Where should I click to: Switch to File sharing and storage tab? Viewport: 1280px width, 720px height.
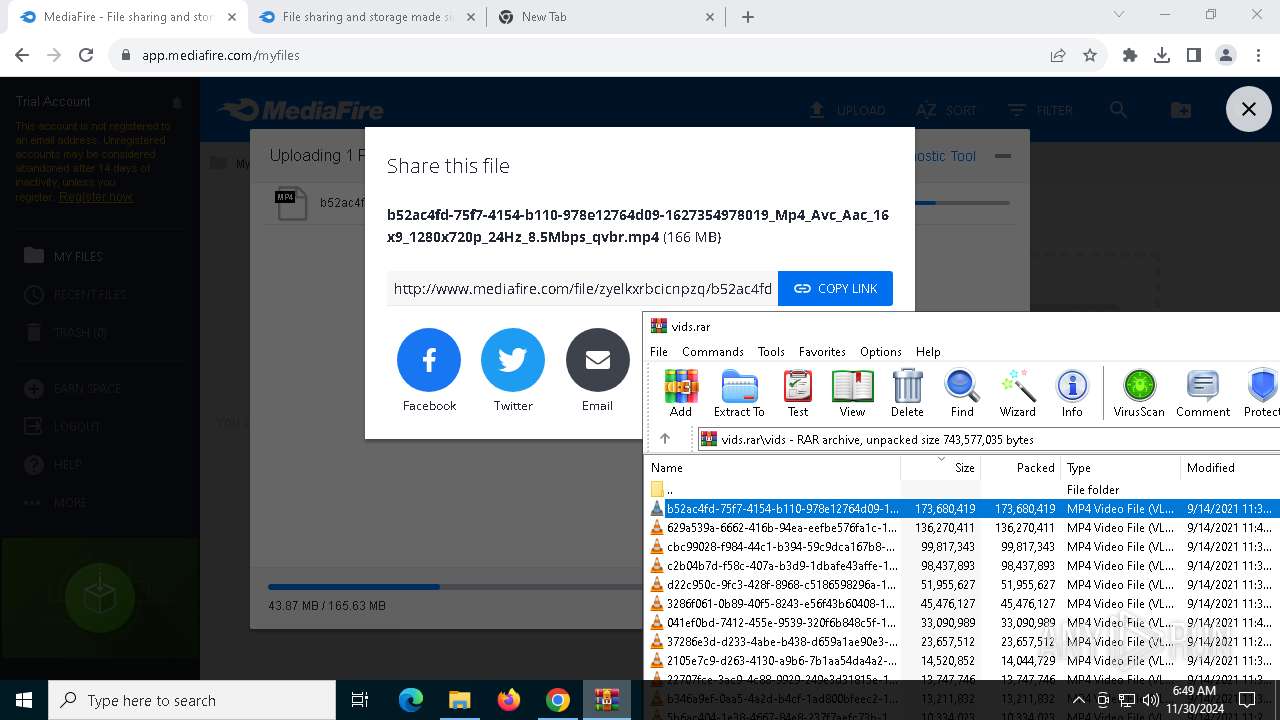tap(365, 17)
